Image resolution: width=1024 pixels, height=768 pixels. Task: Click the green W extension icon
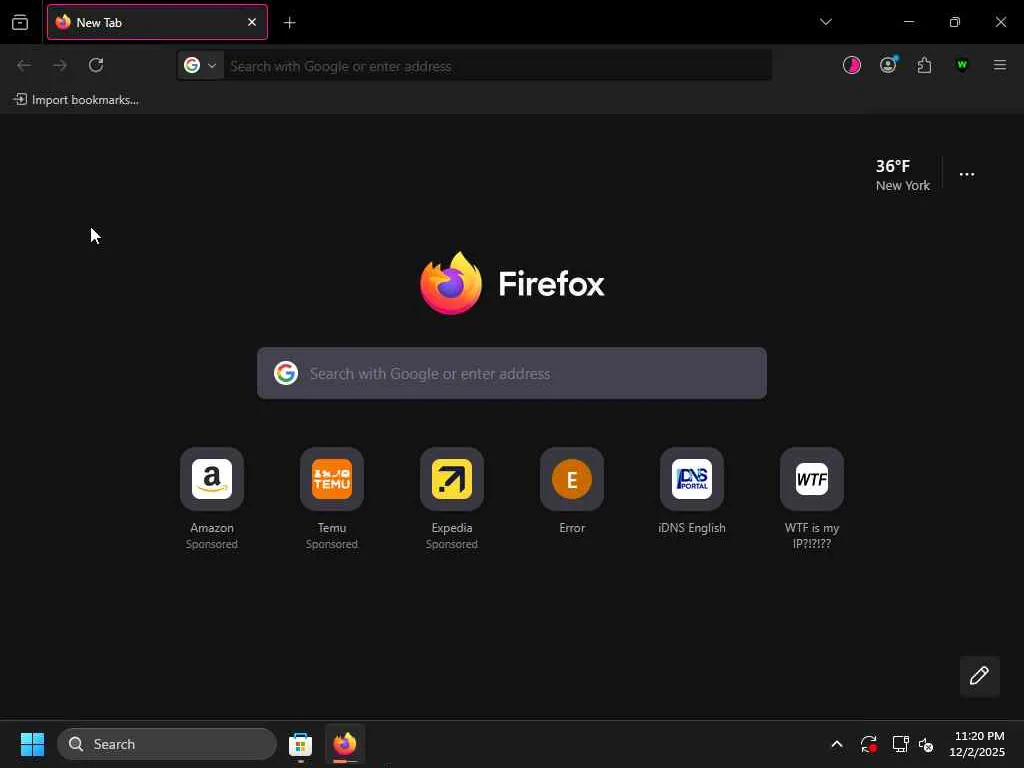point(961,65)
